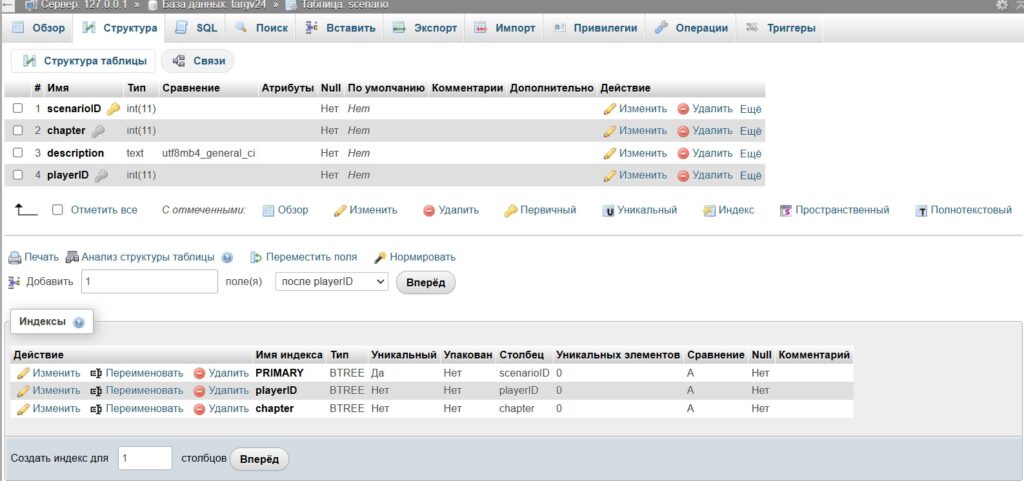Open the после playerID position dropdown
The width and height of the screenshot is (1024, 481).
pos(332,282)
